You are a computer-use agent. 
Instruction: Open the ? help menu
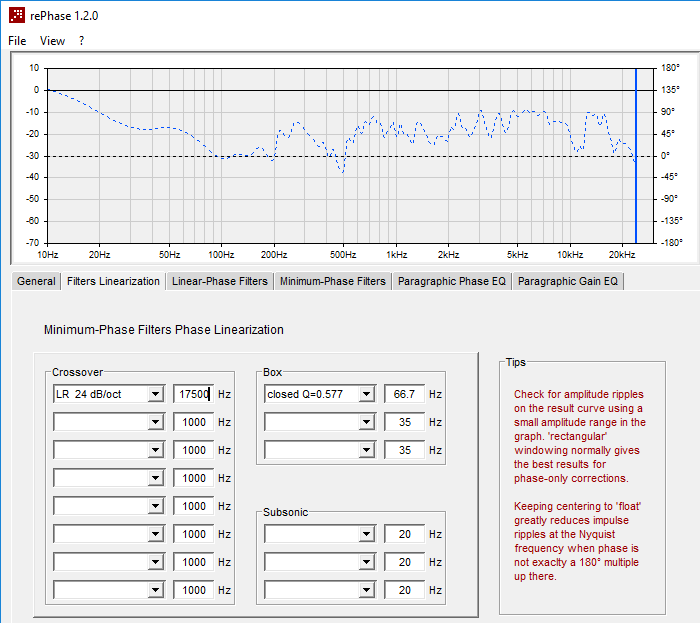(81, 41)
